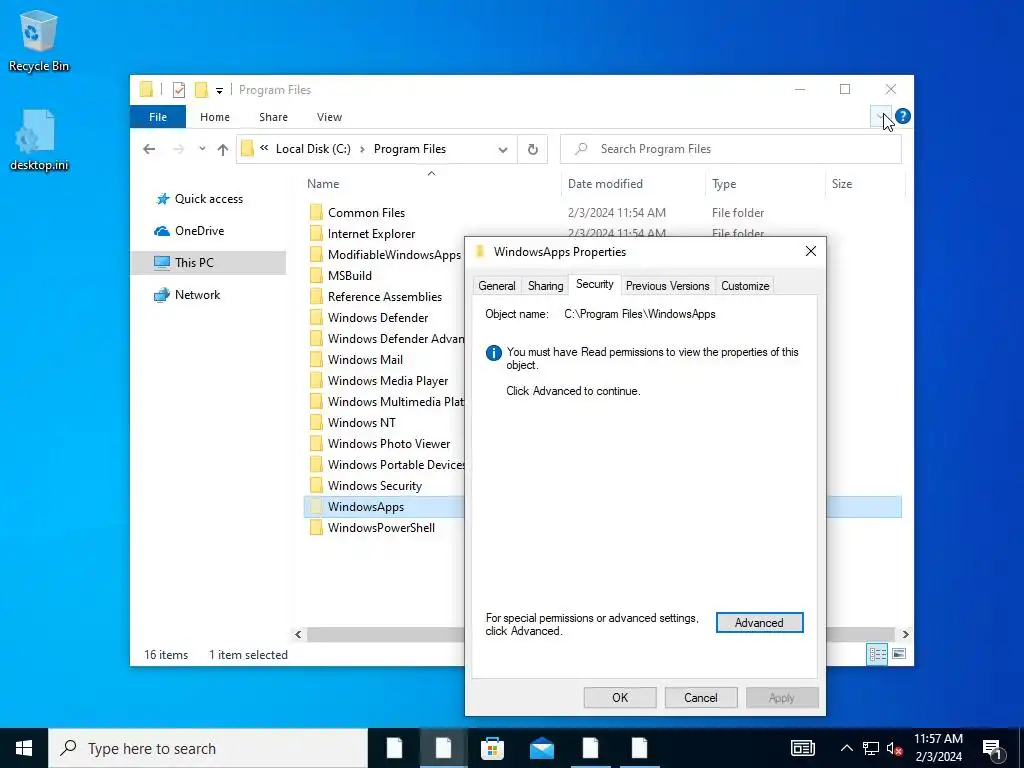Select the Windows Media Player folder
This screenshot has height=768, width=1024.
[387, 381]
